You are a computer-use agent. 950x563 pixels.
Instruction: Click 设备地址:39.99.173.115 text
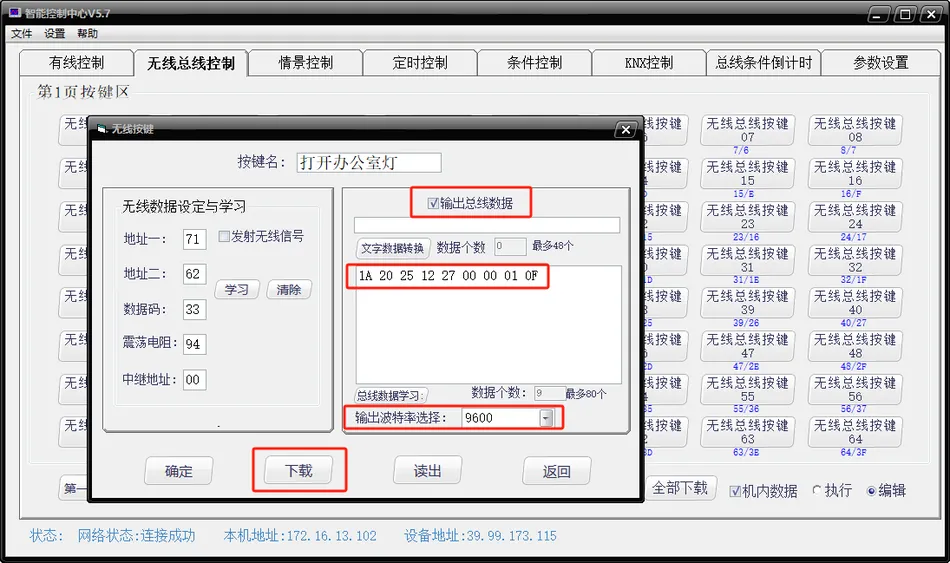click(480, 536)
